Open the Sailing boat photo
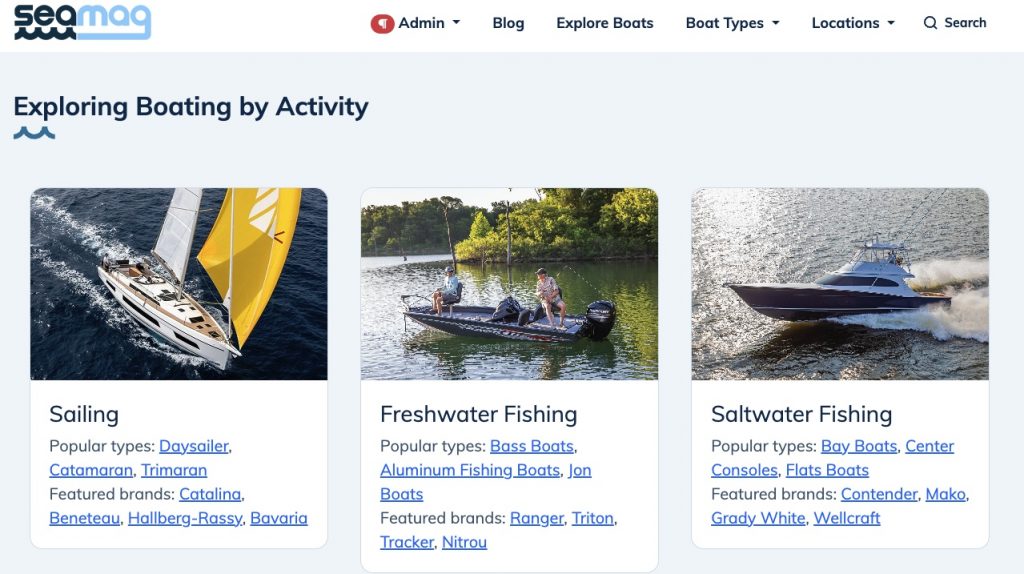Image resolution: width=1024 pixels, height=574 pixels. (x=179, y=284)
